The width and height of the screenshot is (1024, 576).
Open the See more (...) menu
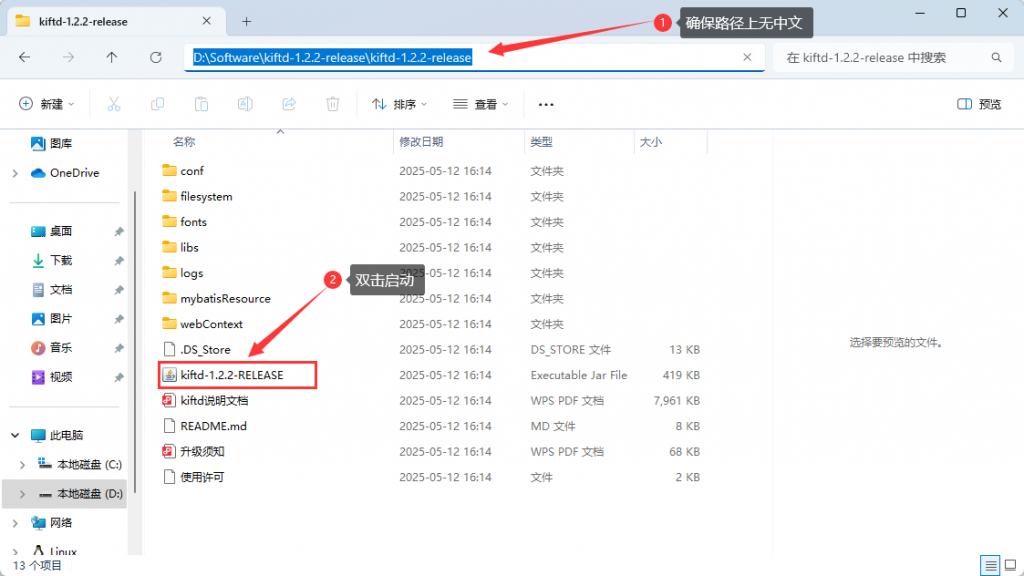[x=545, y=104]
